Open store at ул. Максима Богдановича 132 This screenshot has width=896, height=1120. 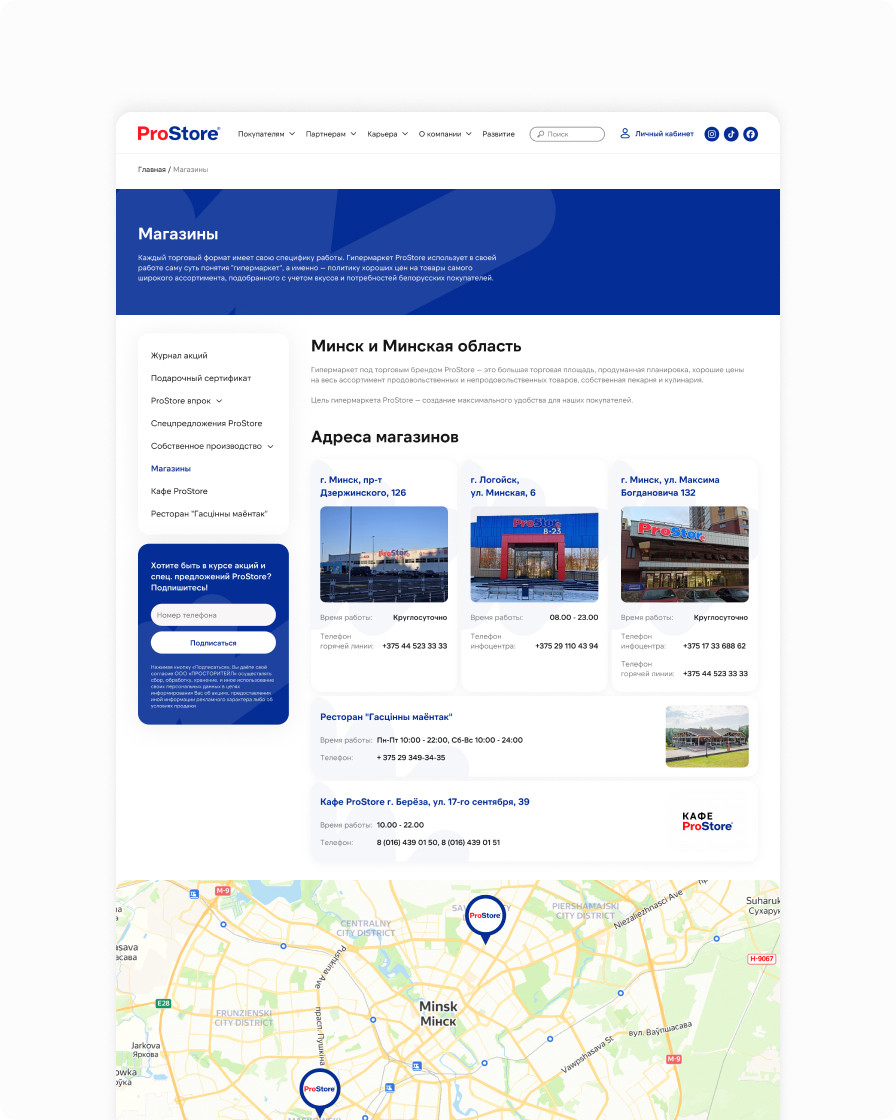coord(670,486)
